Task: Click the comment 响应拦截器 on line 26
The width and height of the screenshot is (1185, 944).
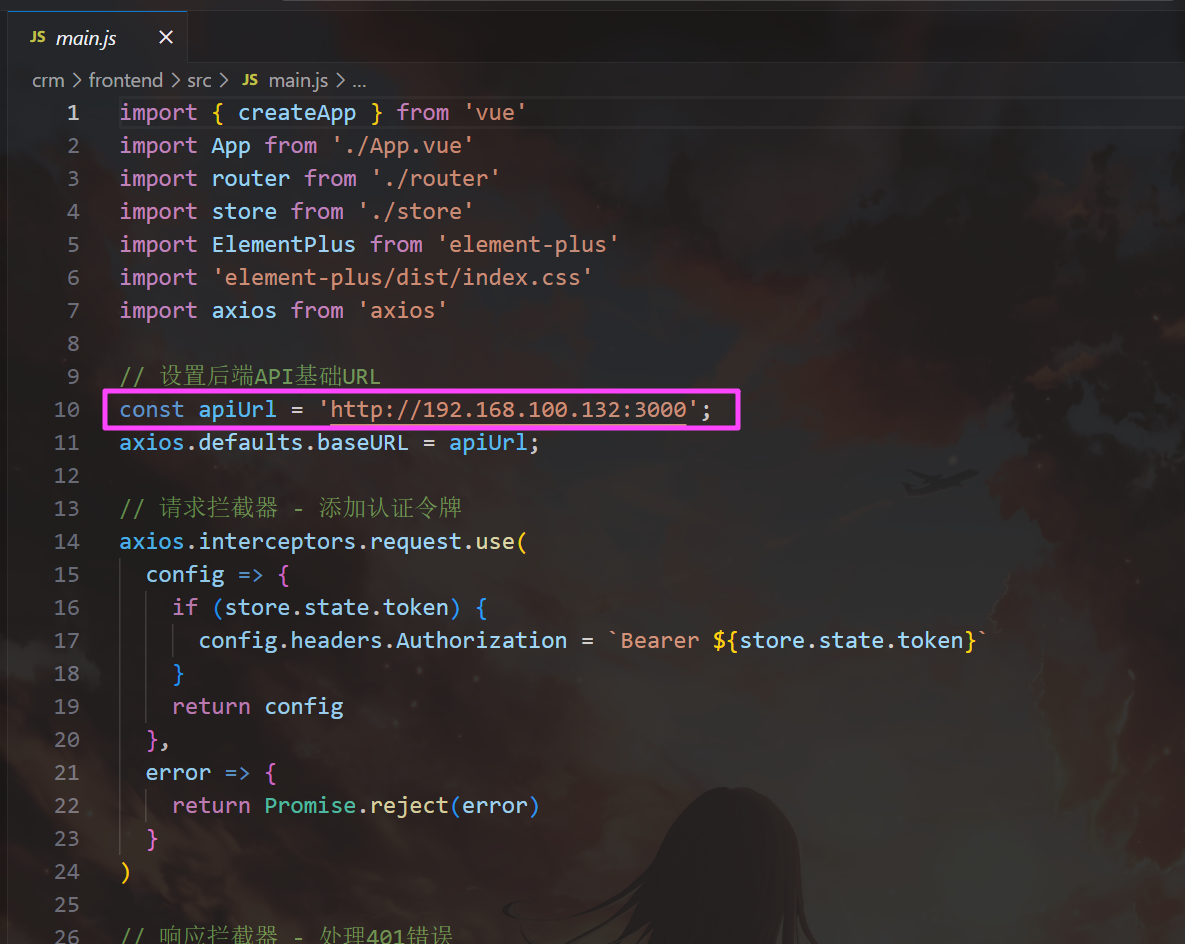Action: (286, 934)
